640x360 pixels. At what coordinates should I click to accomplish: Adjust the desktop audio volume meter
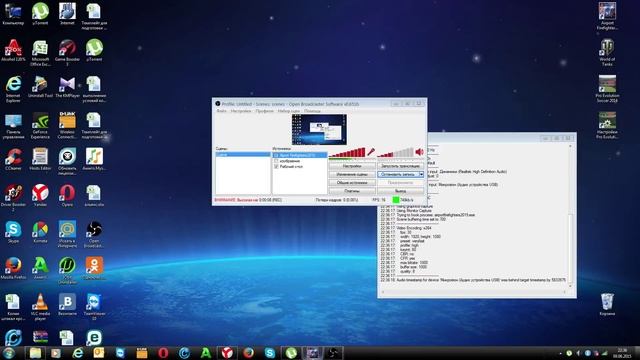coord(395,153)
